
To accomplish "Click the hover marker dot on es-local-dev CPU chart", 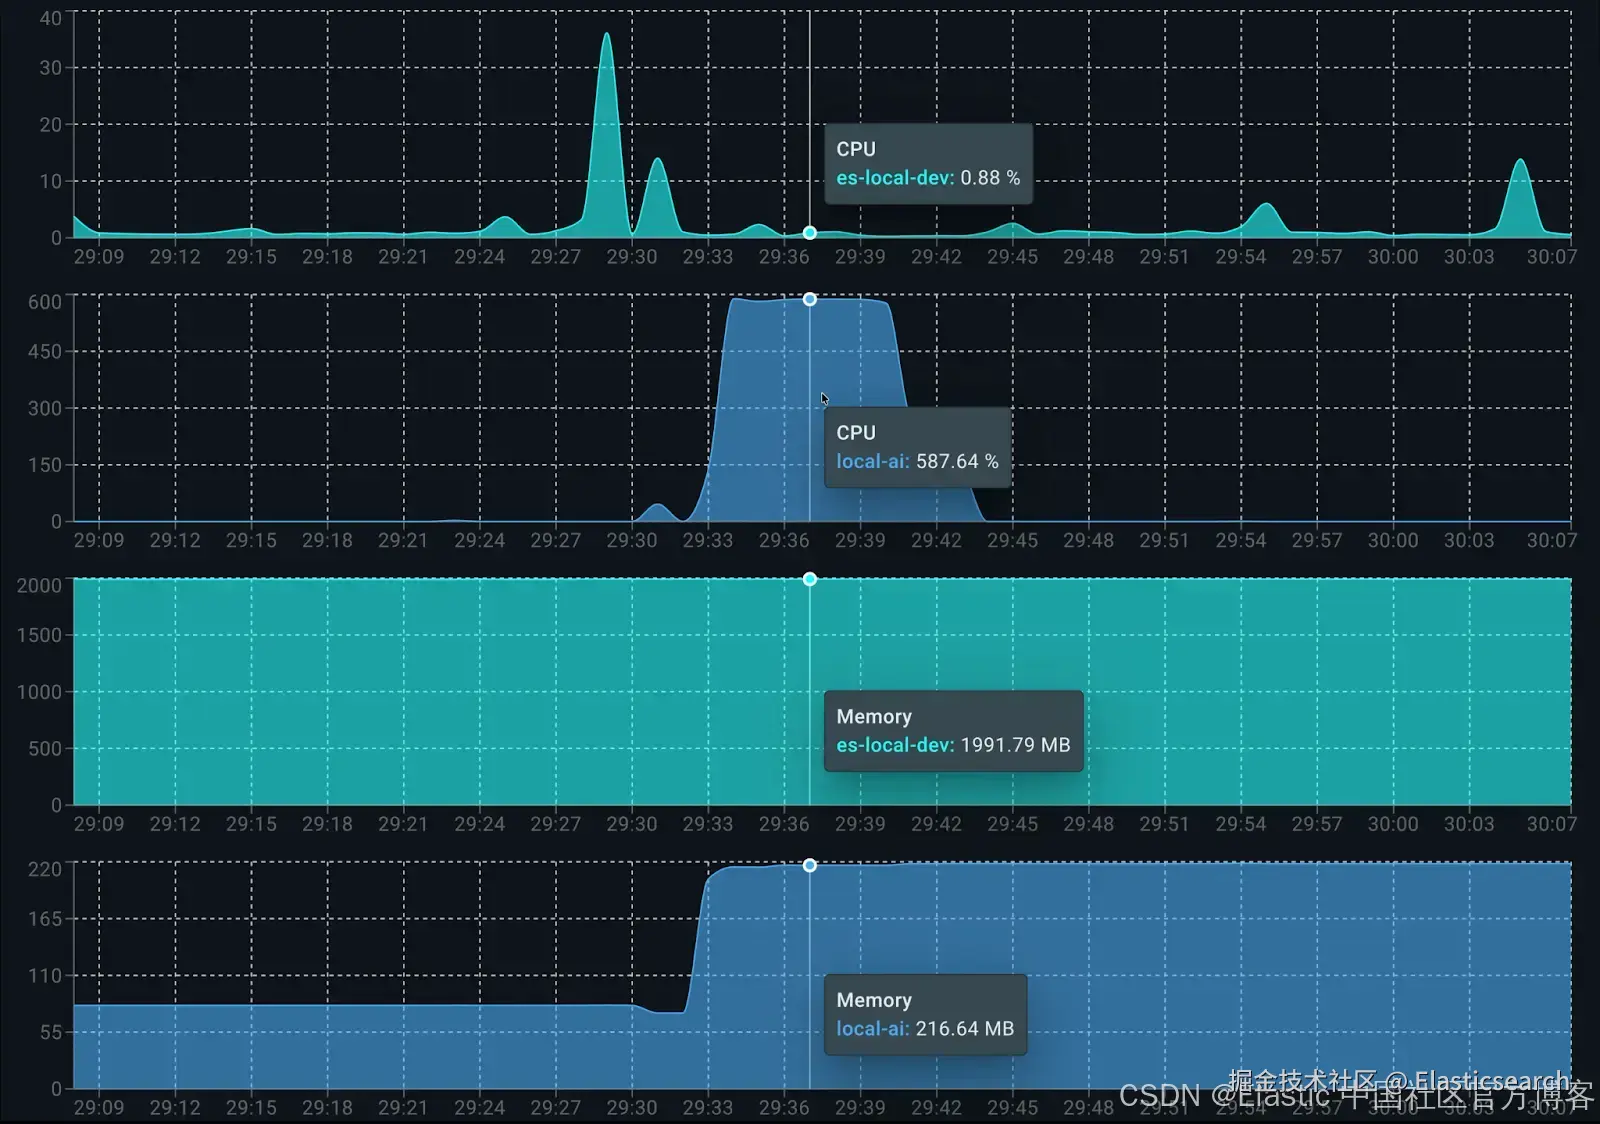I will pos(810,233).
